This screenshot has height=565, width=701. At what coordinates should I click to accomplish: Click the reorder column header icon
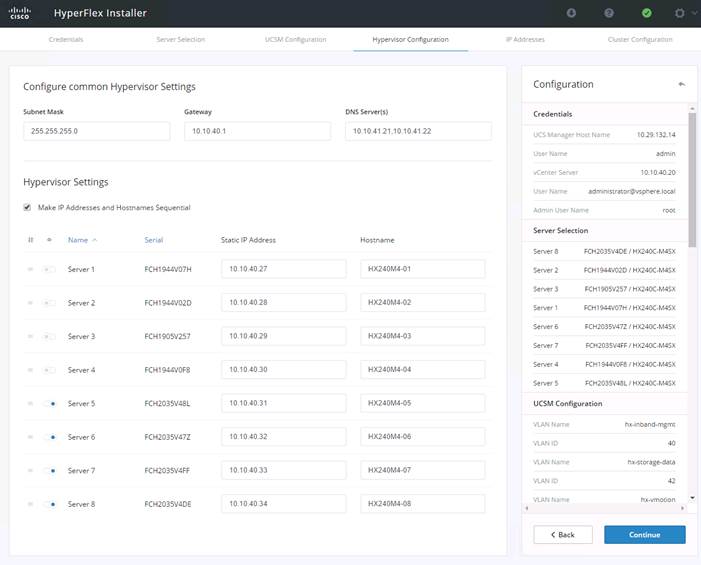tap(30, 240)
